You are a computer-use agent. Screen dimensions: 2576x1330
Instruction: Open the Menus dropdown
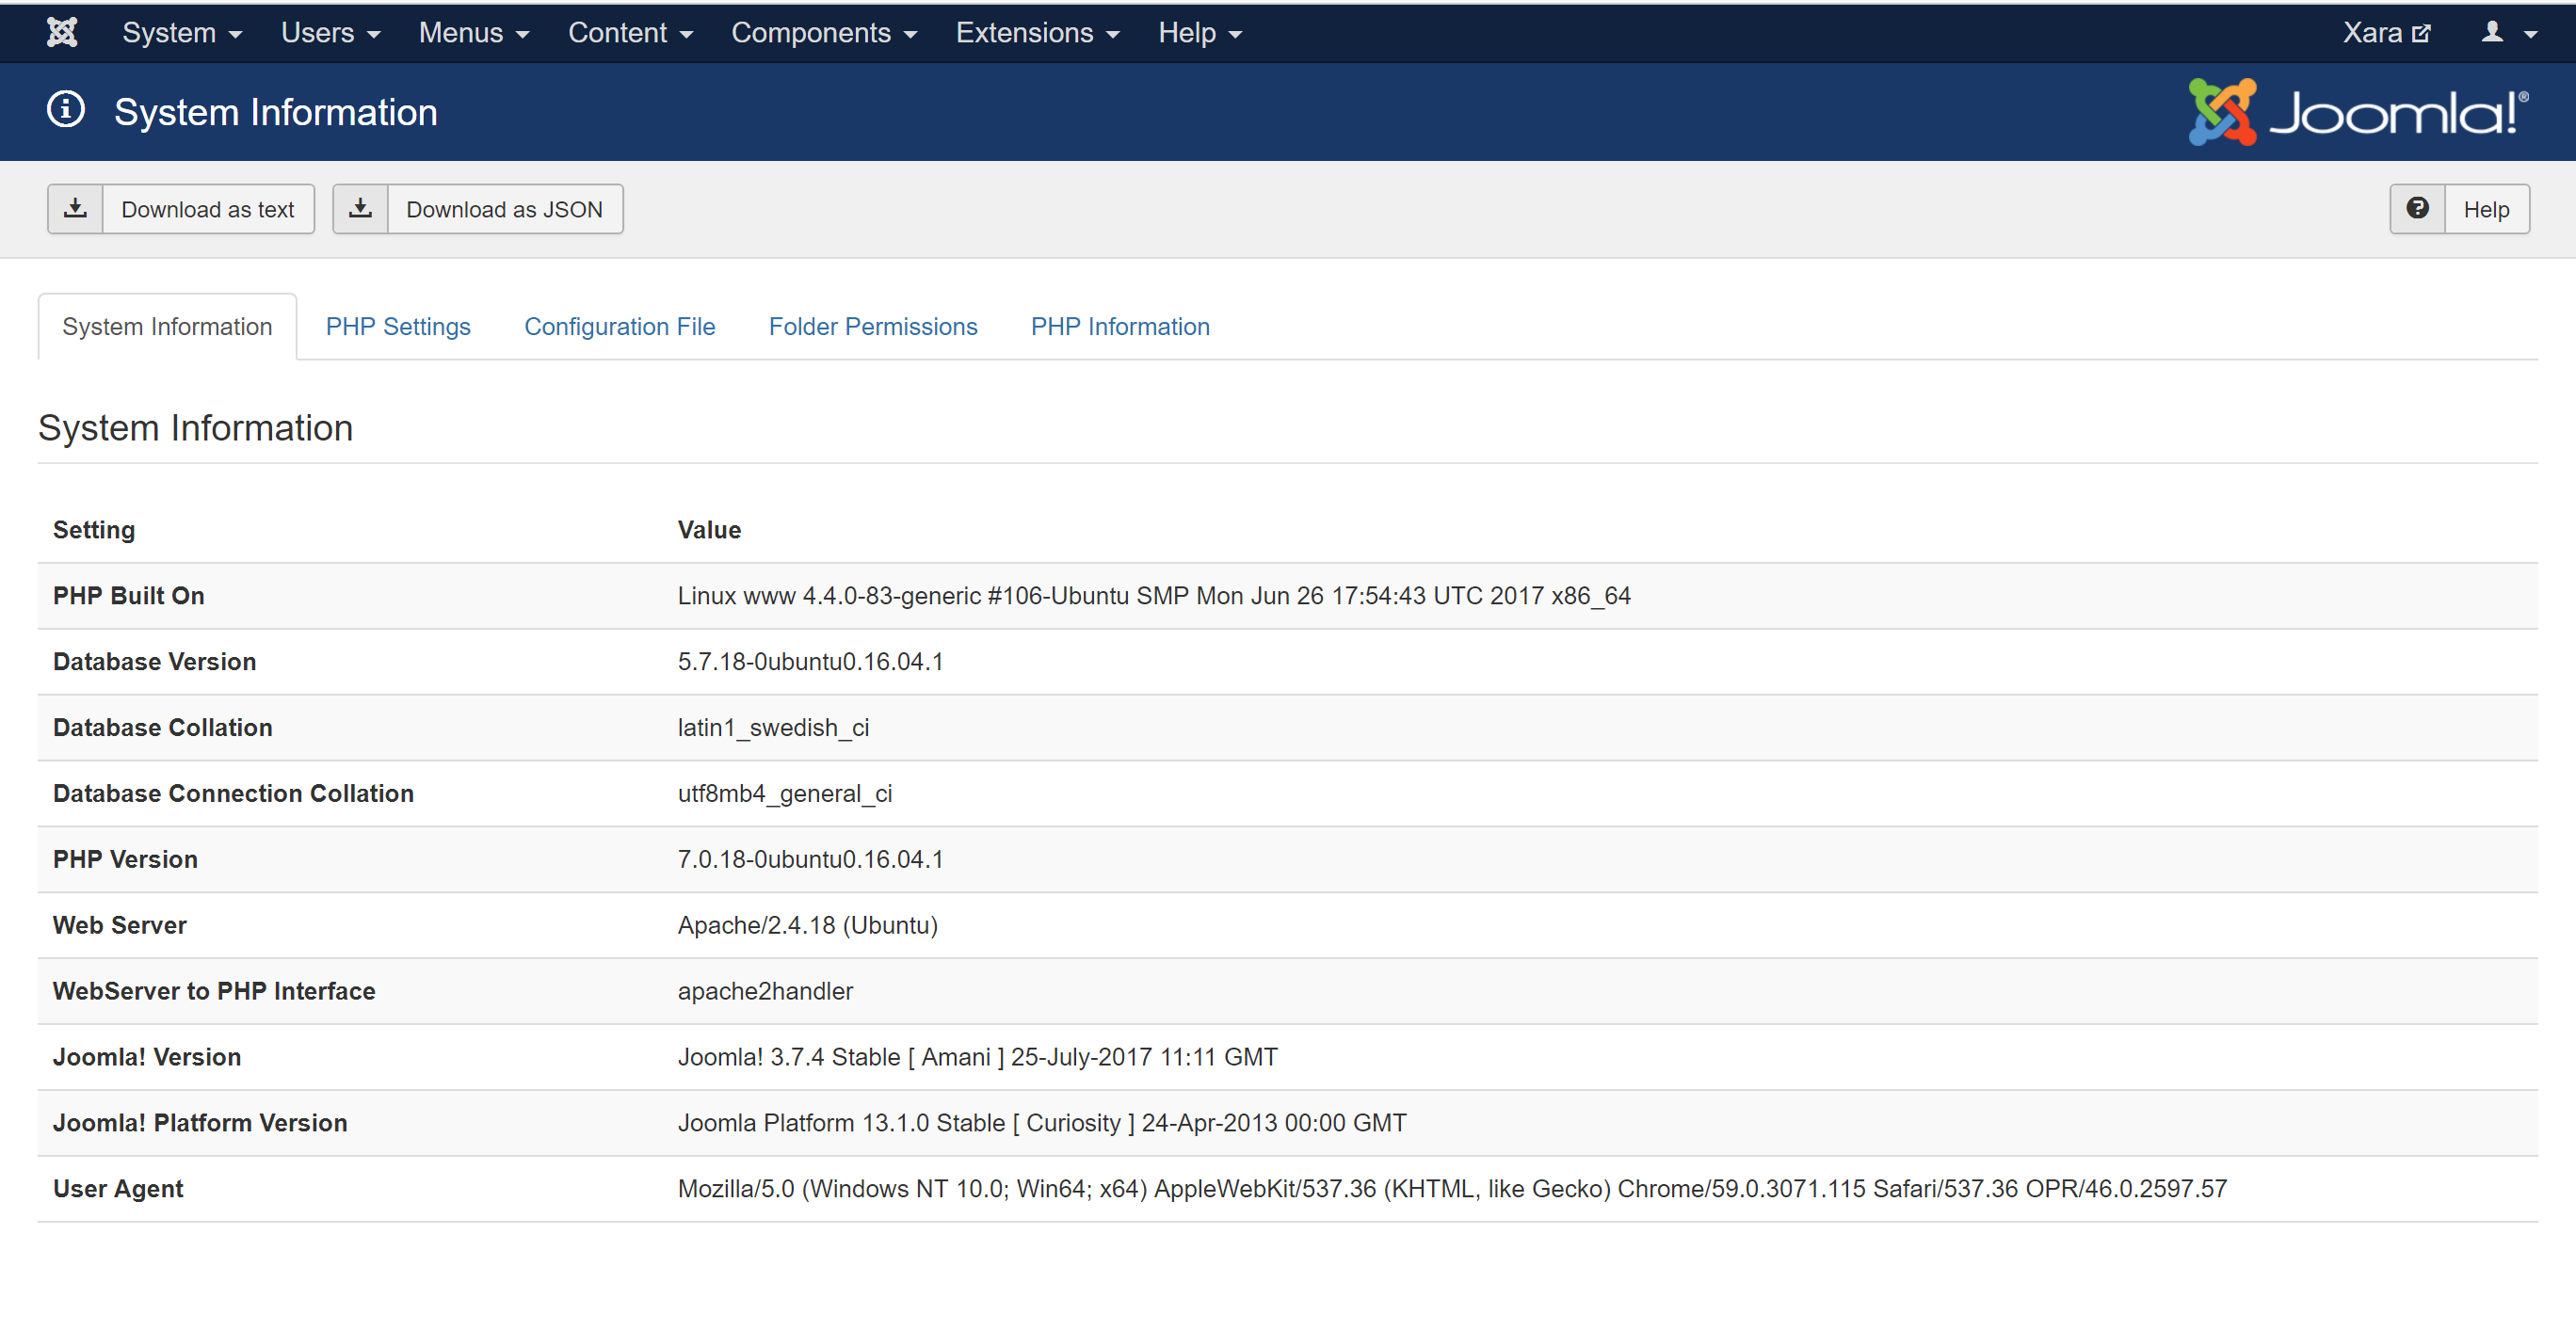(x=474, y=33)
